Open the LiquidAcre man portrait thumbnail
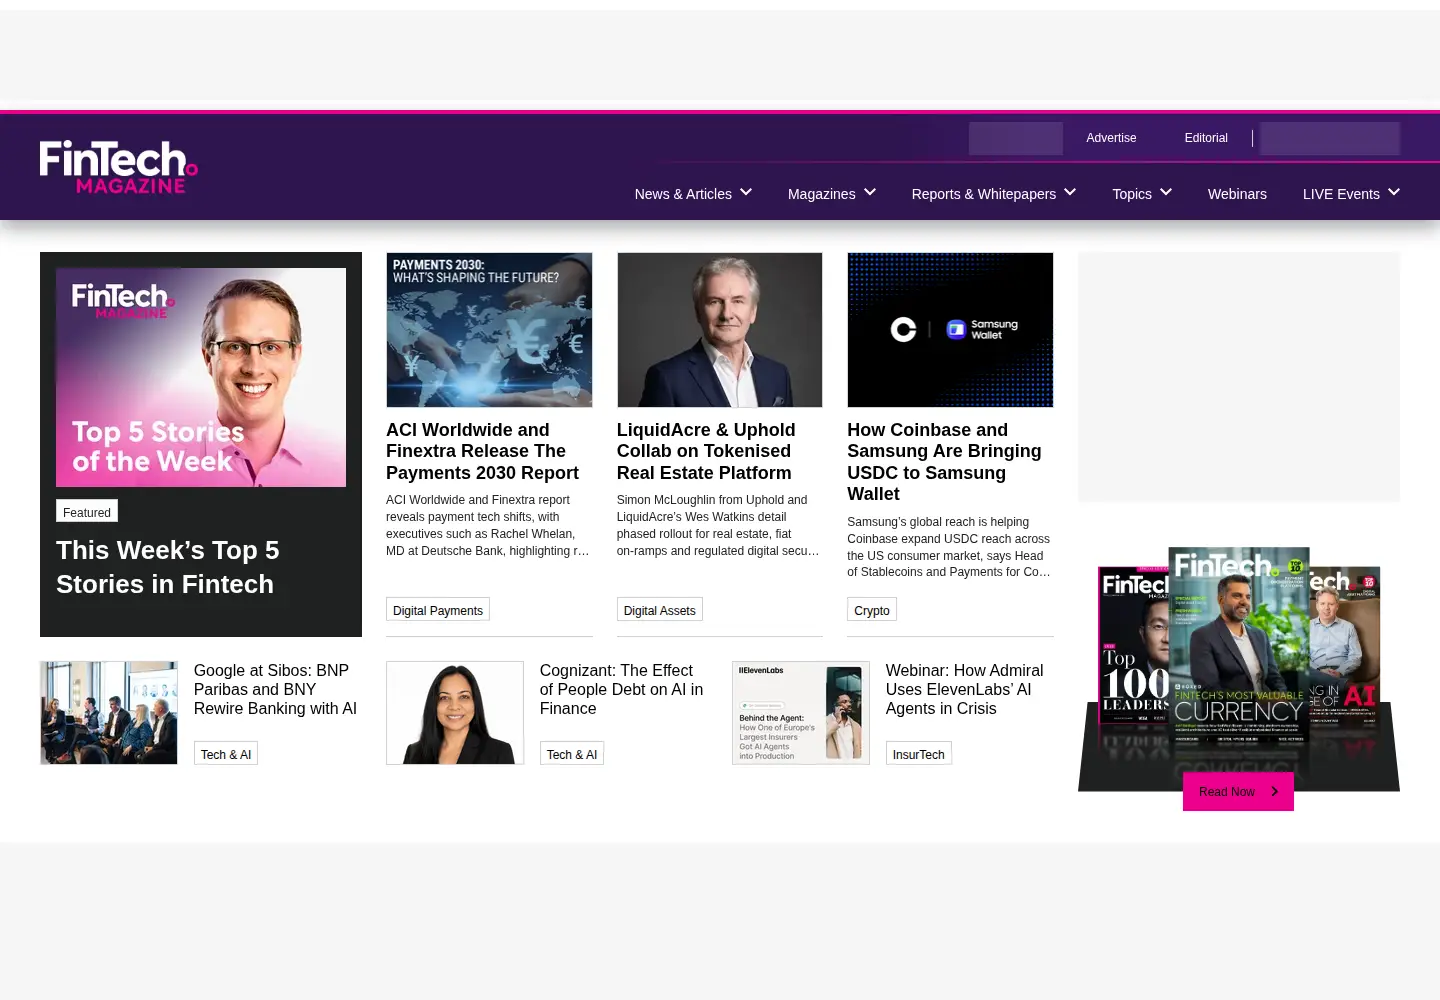 coord(720,330)
